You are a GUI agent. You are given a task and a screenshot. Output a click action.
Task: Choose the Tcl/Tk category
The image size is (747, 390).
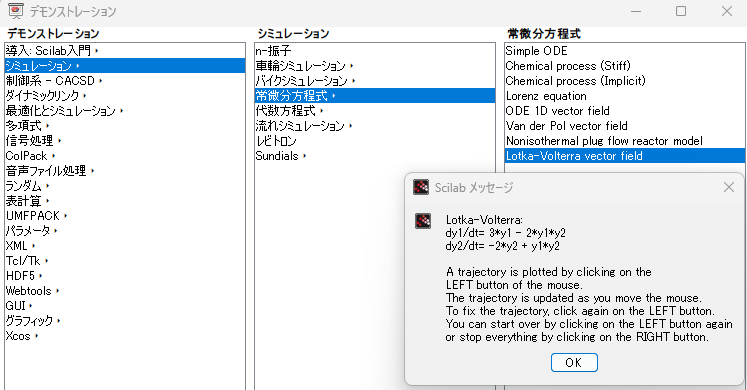point(125,260)
